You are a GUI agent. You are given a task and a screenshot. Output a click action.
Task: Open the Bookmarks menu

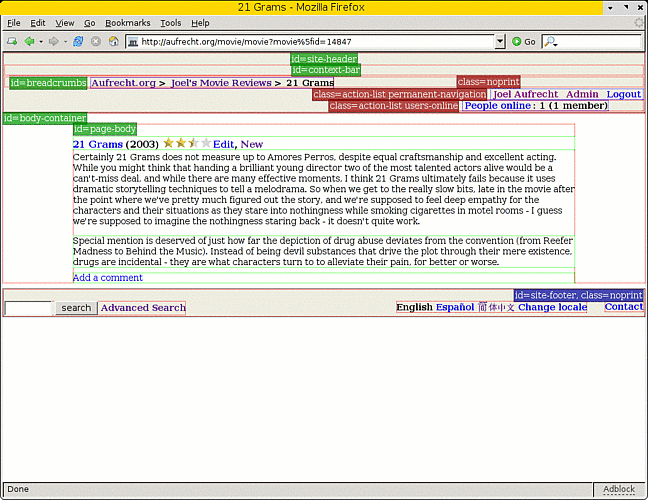coord(127,22)
